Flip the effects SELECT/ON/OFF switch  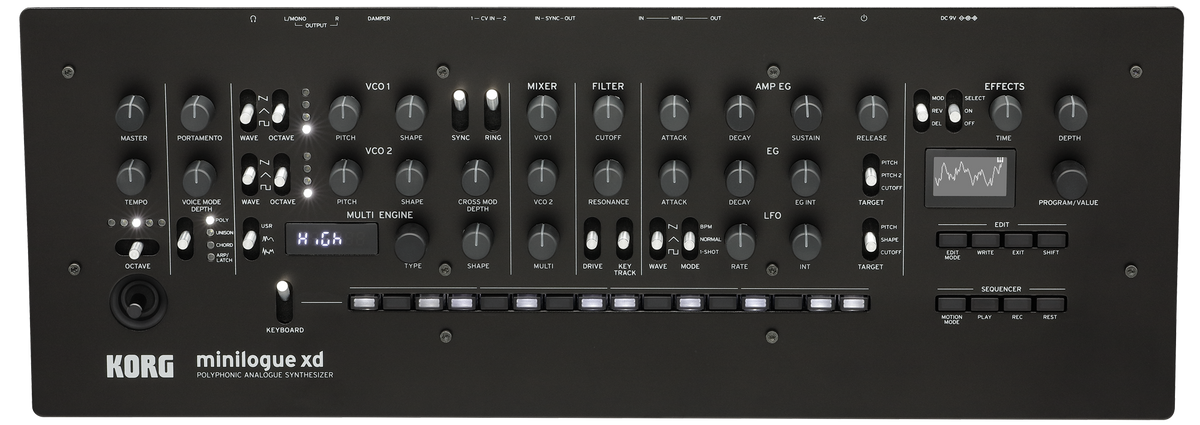click(955, 112)
